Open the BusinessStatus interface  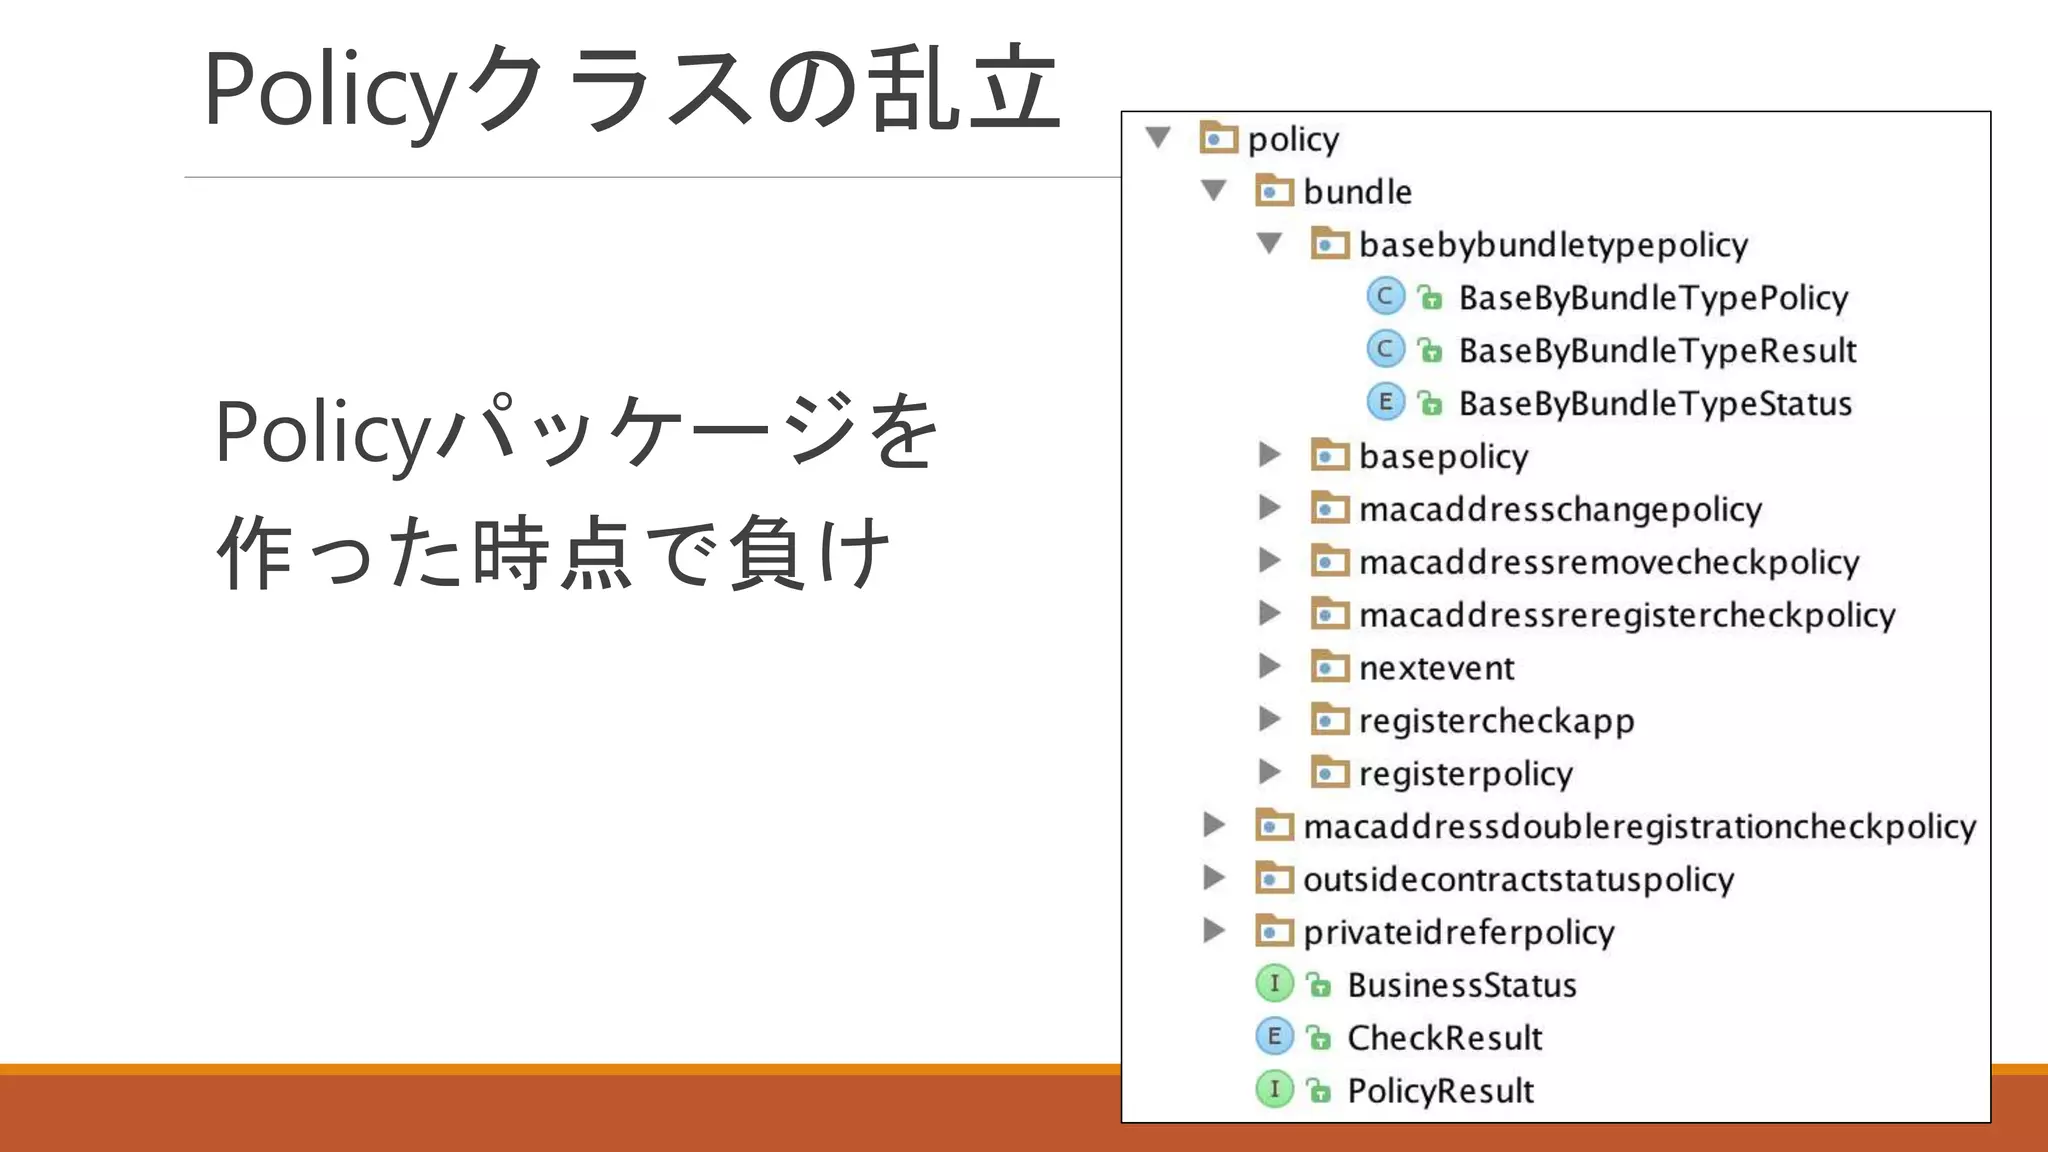(1462, 985)
